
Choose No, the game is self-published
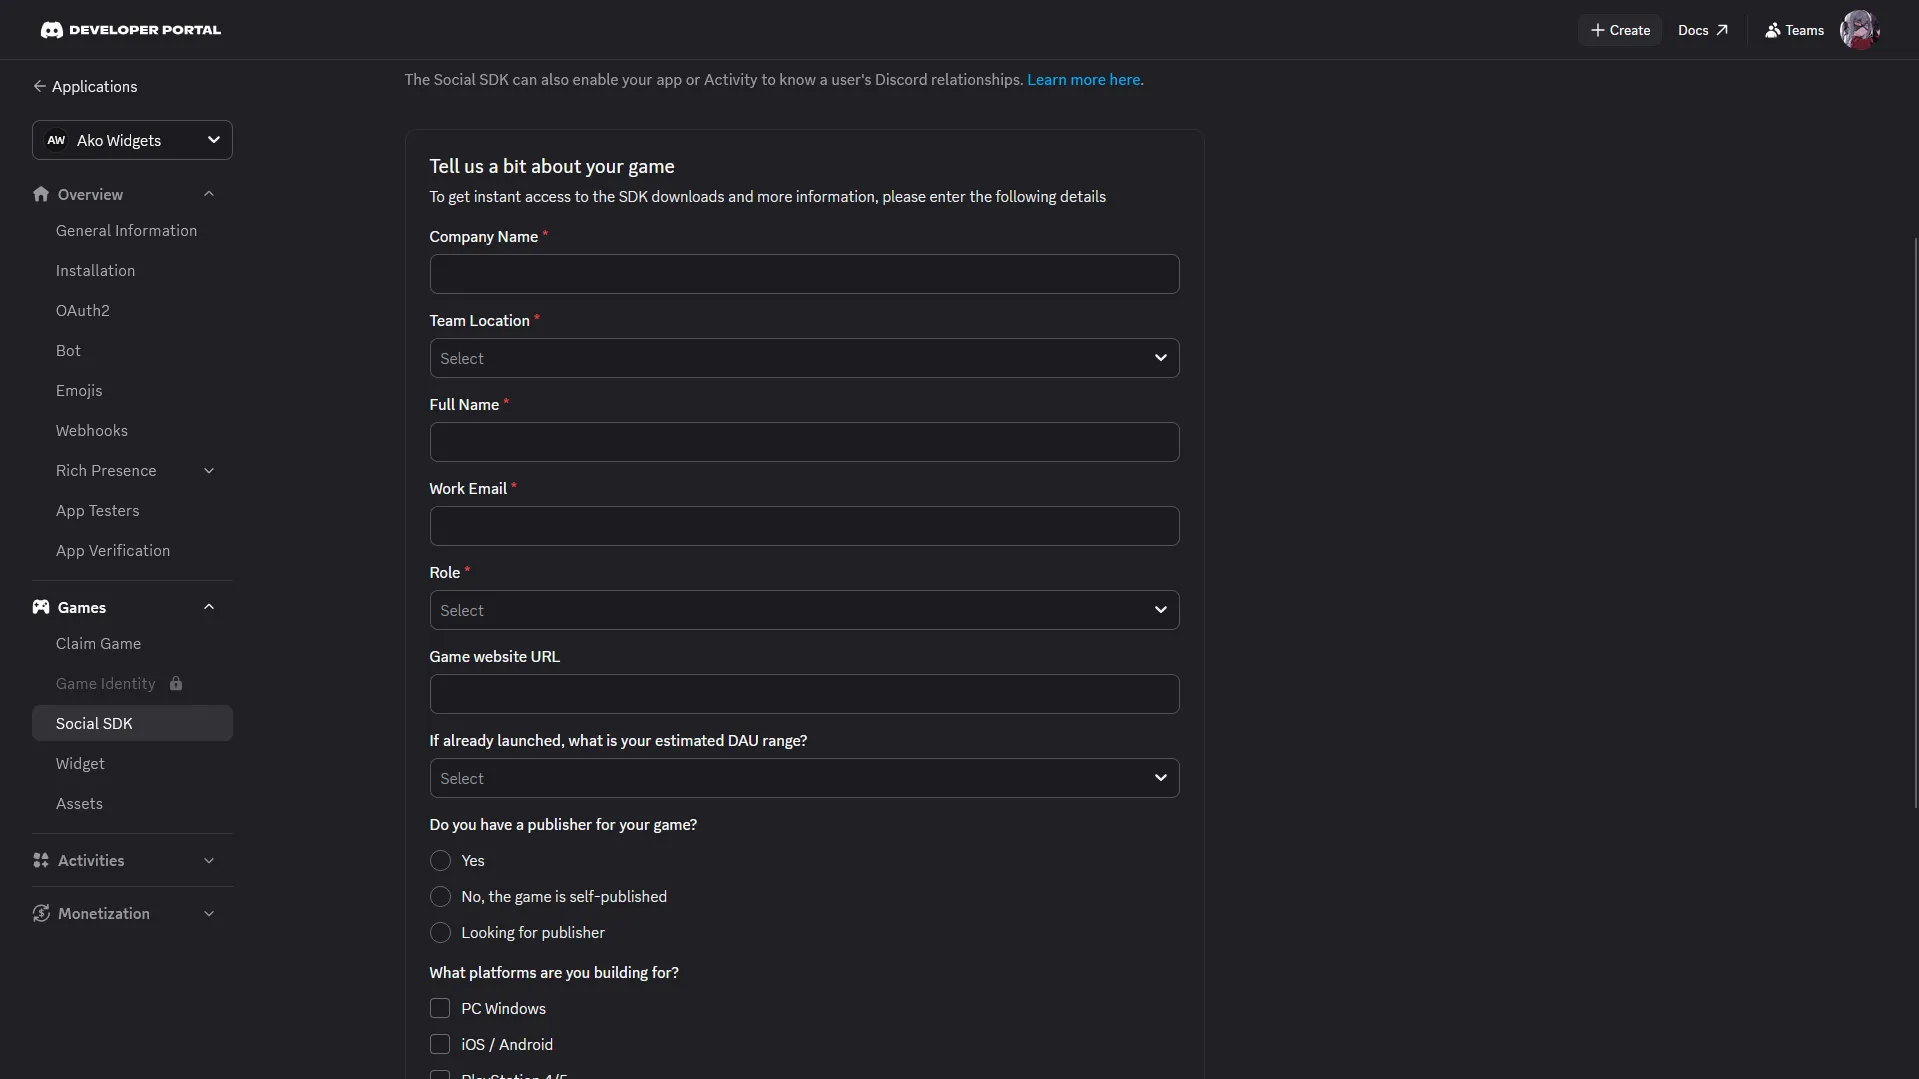coord(440,896)
